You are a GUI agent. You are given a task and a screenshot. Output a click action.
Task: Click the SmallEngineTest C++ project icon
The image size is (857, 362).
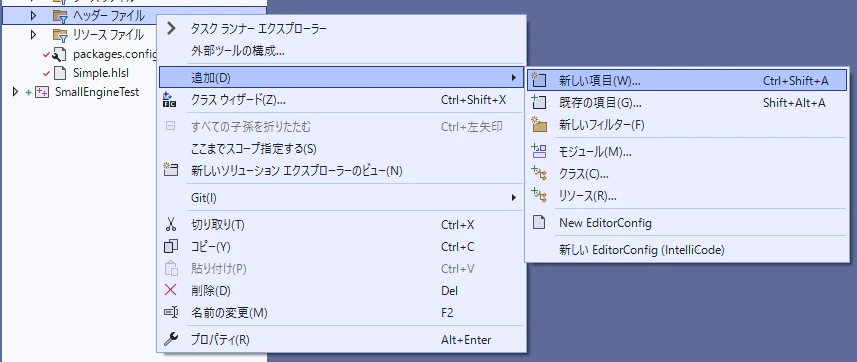(42, 92)
